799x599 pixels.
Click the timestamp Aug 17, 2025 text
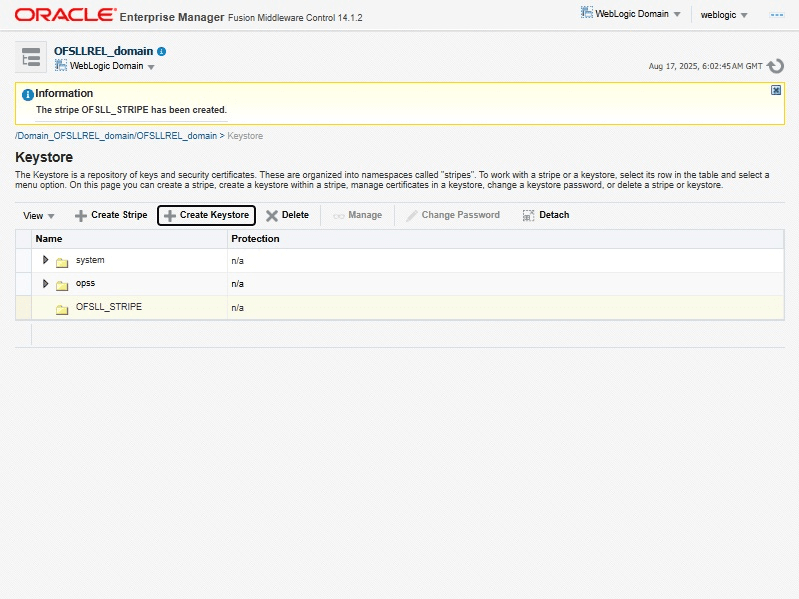[705, 66]
